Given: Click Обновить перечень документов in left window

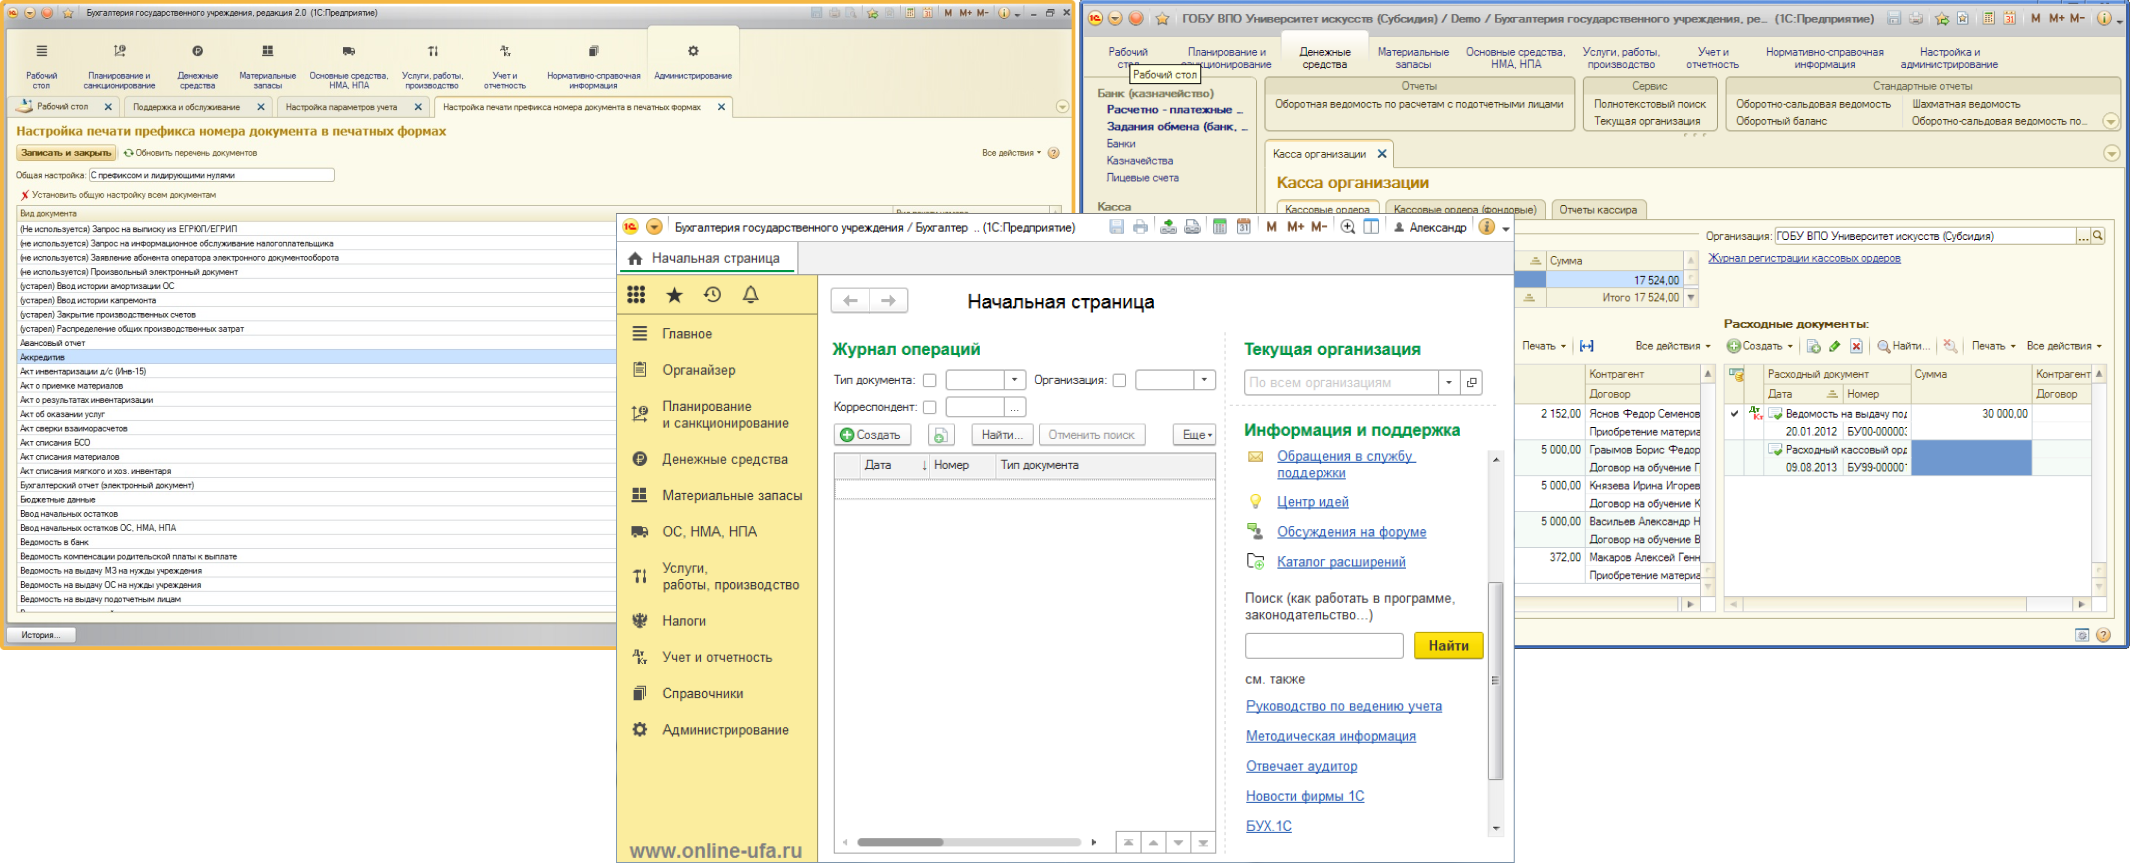Looking at the screenshot, I should (x=190, y=153).
